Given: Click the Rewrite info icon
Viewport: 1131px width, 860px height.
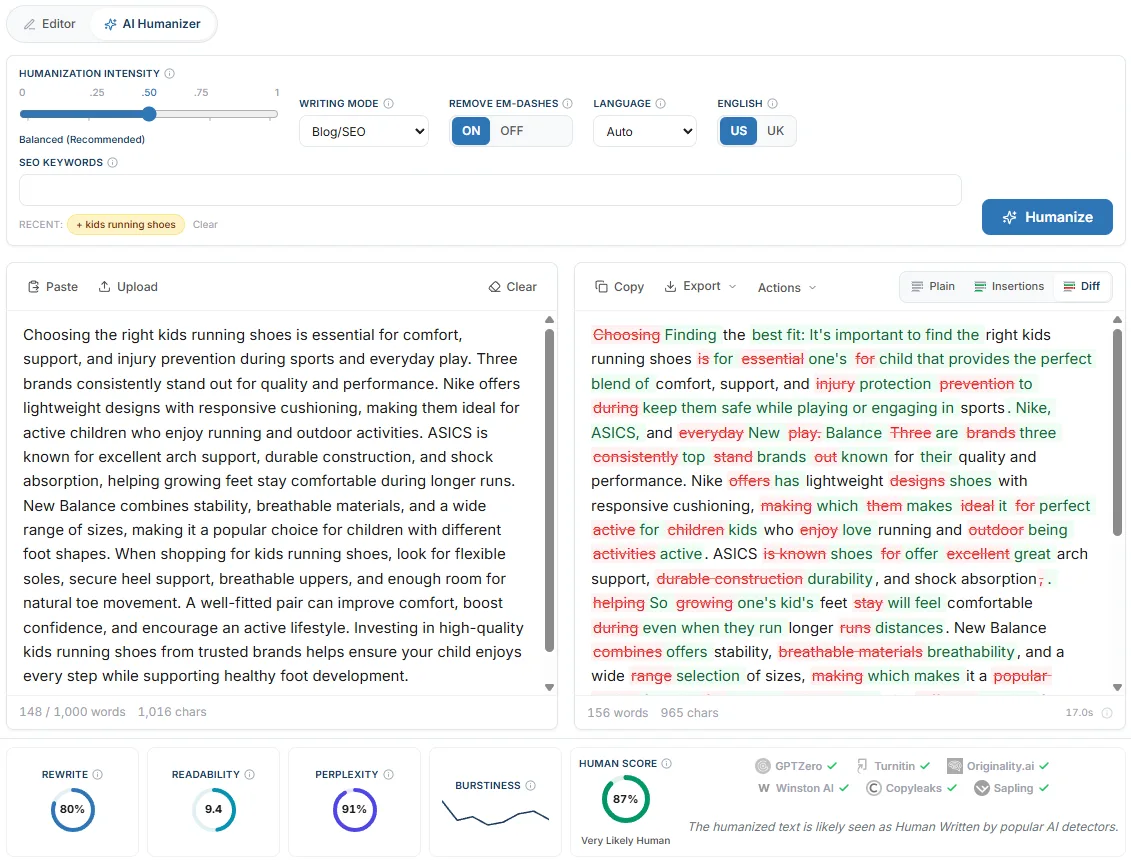Looking at the screenshot, I should coord(97,774).
